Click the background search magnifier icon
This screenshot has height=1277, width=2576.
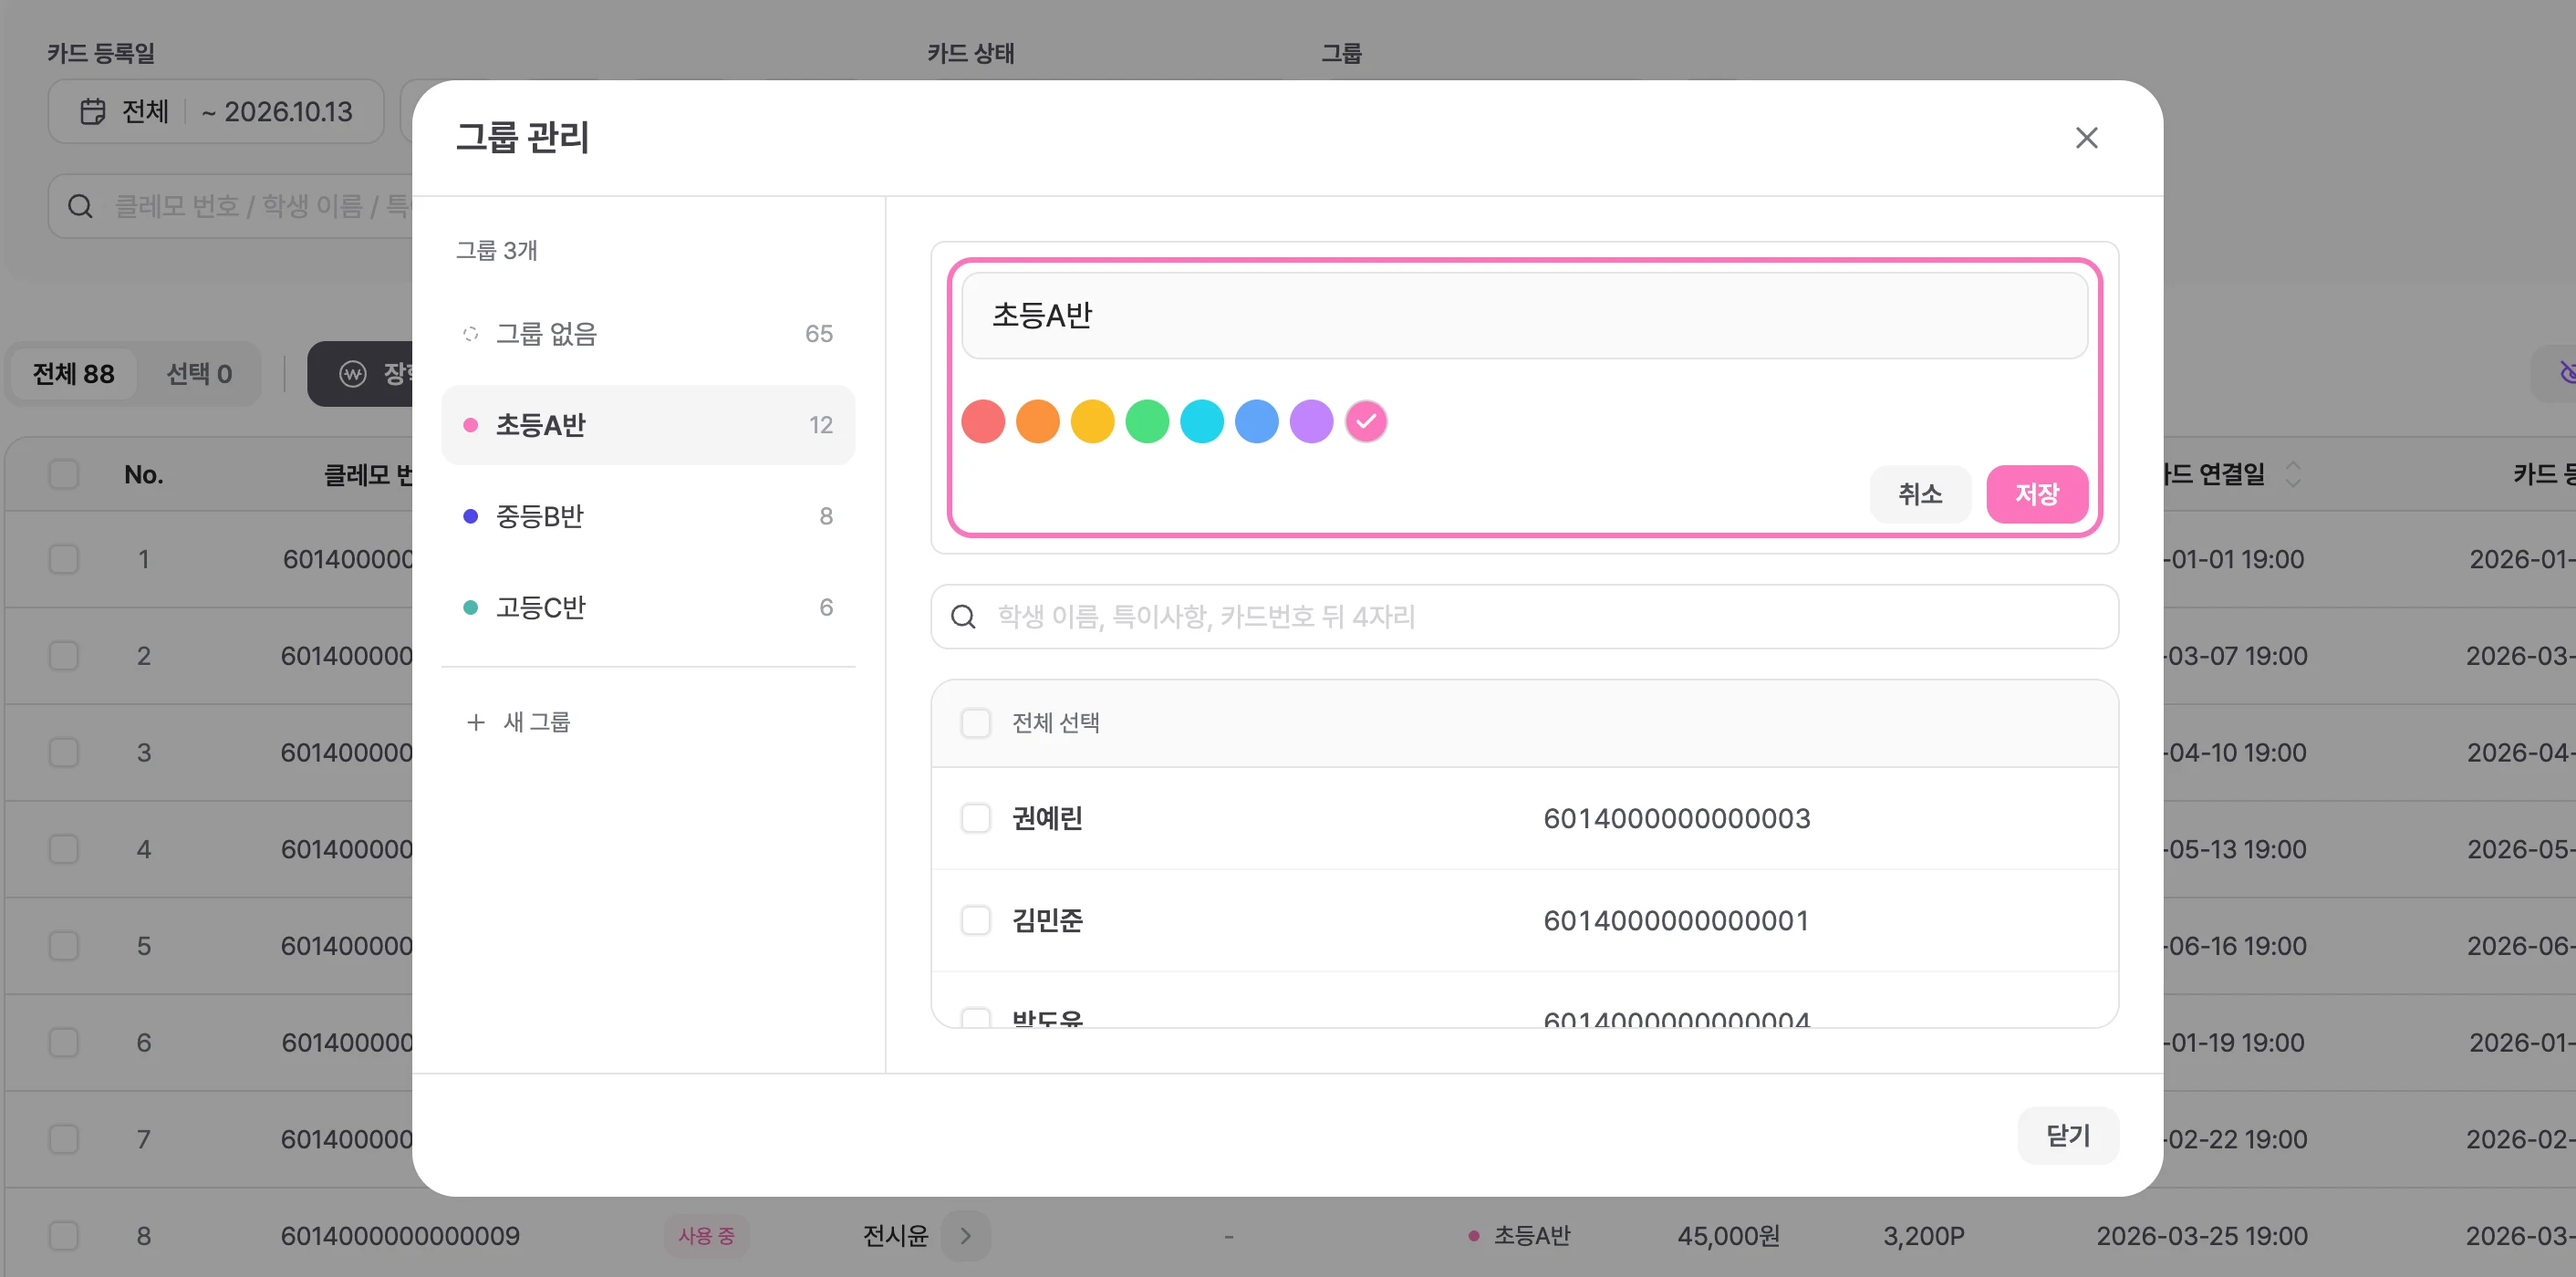point(80,206)
